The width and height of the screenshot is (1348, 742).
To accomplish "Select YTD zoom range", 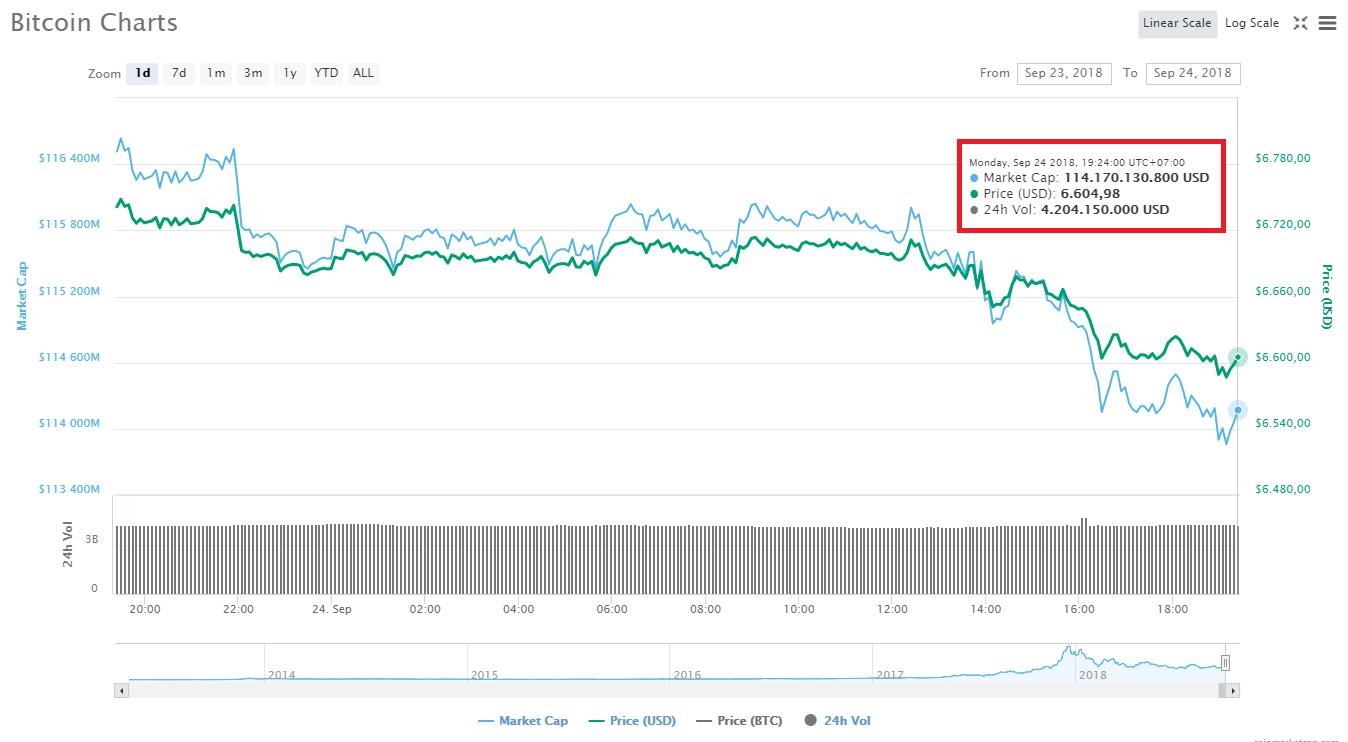I will 326,73.
